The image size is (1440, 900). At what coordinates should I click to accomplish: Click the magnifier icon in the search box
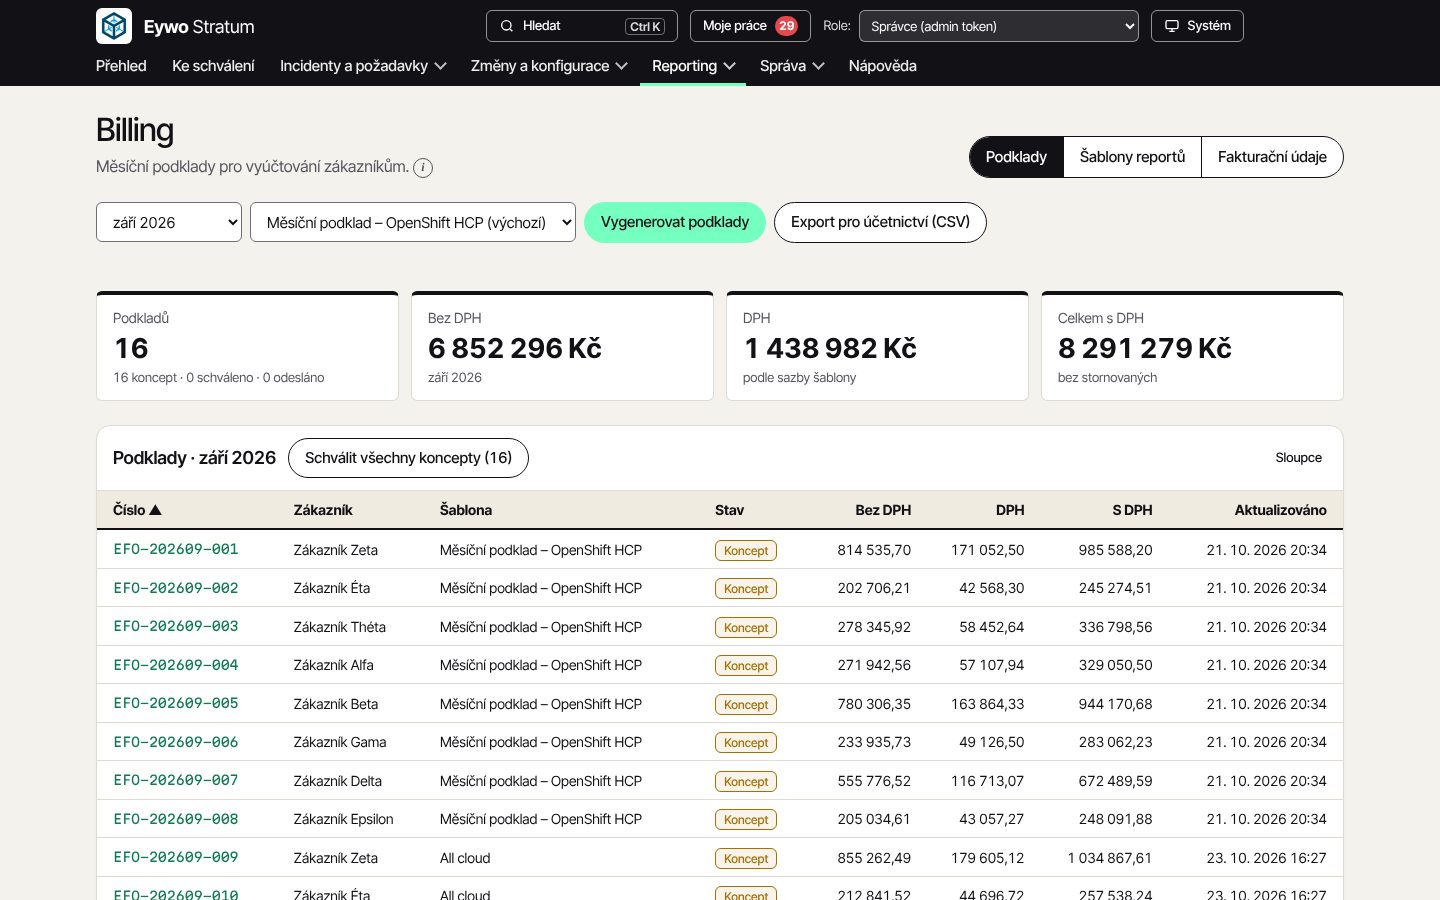pos(507,26)
